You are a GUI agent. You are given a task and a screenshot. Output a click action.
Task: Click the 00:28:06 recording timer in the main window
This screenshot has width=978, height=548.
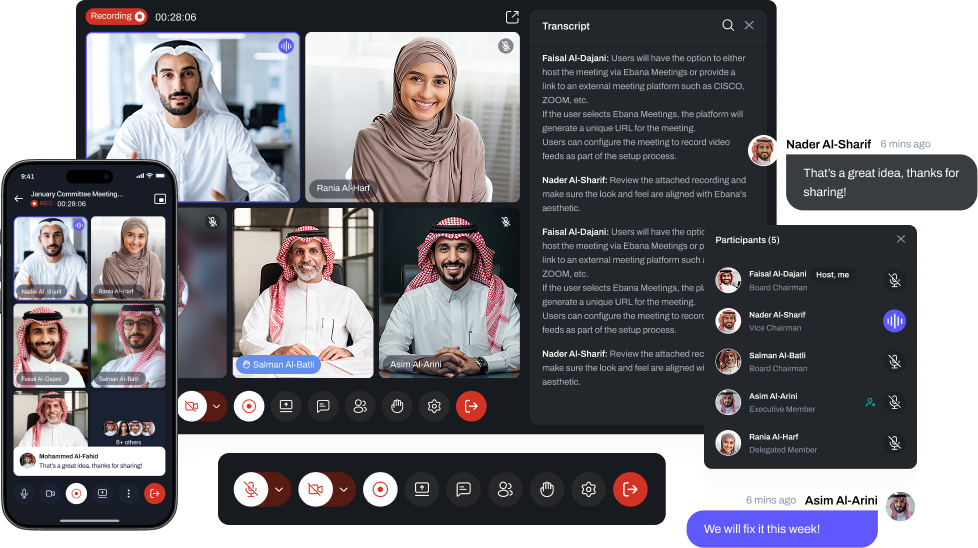[175, 17]
